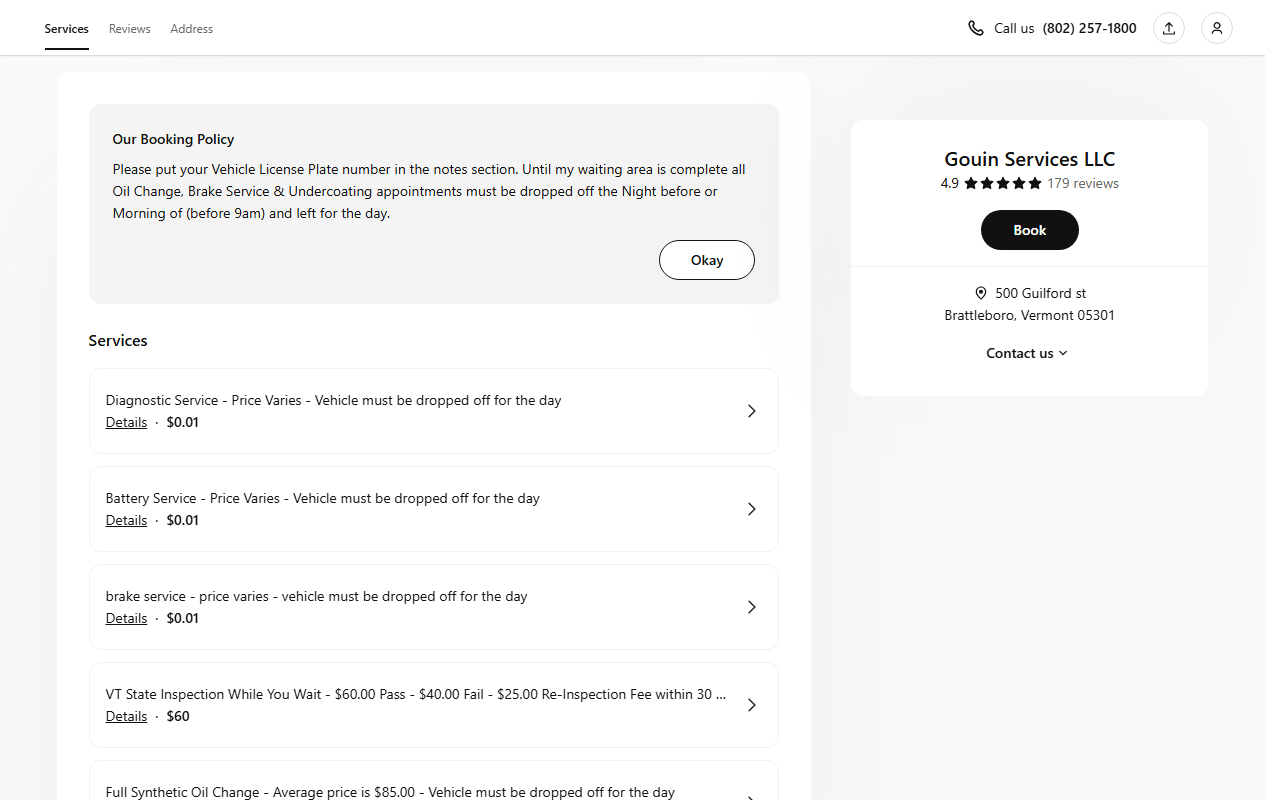Select the Battery Service title text
The width and height of the screenshot is (1280, 800).
pos(323,498)
